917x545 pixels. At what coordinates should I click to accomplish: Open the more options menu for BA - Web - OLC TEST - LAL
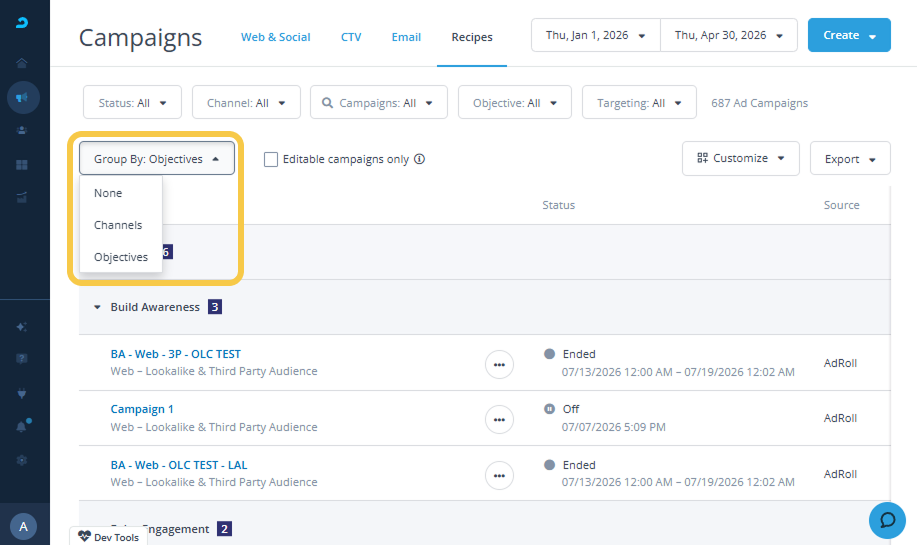click(x=499, y=475)
